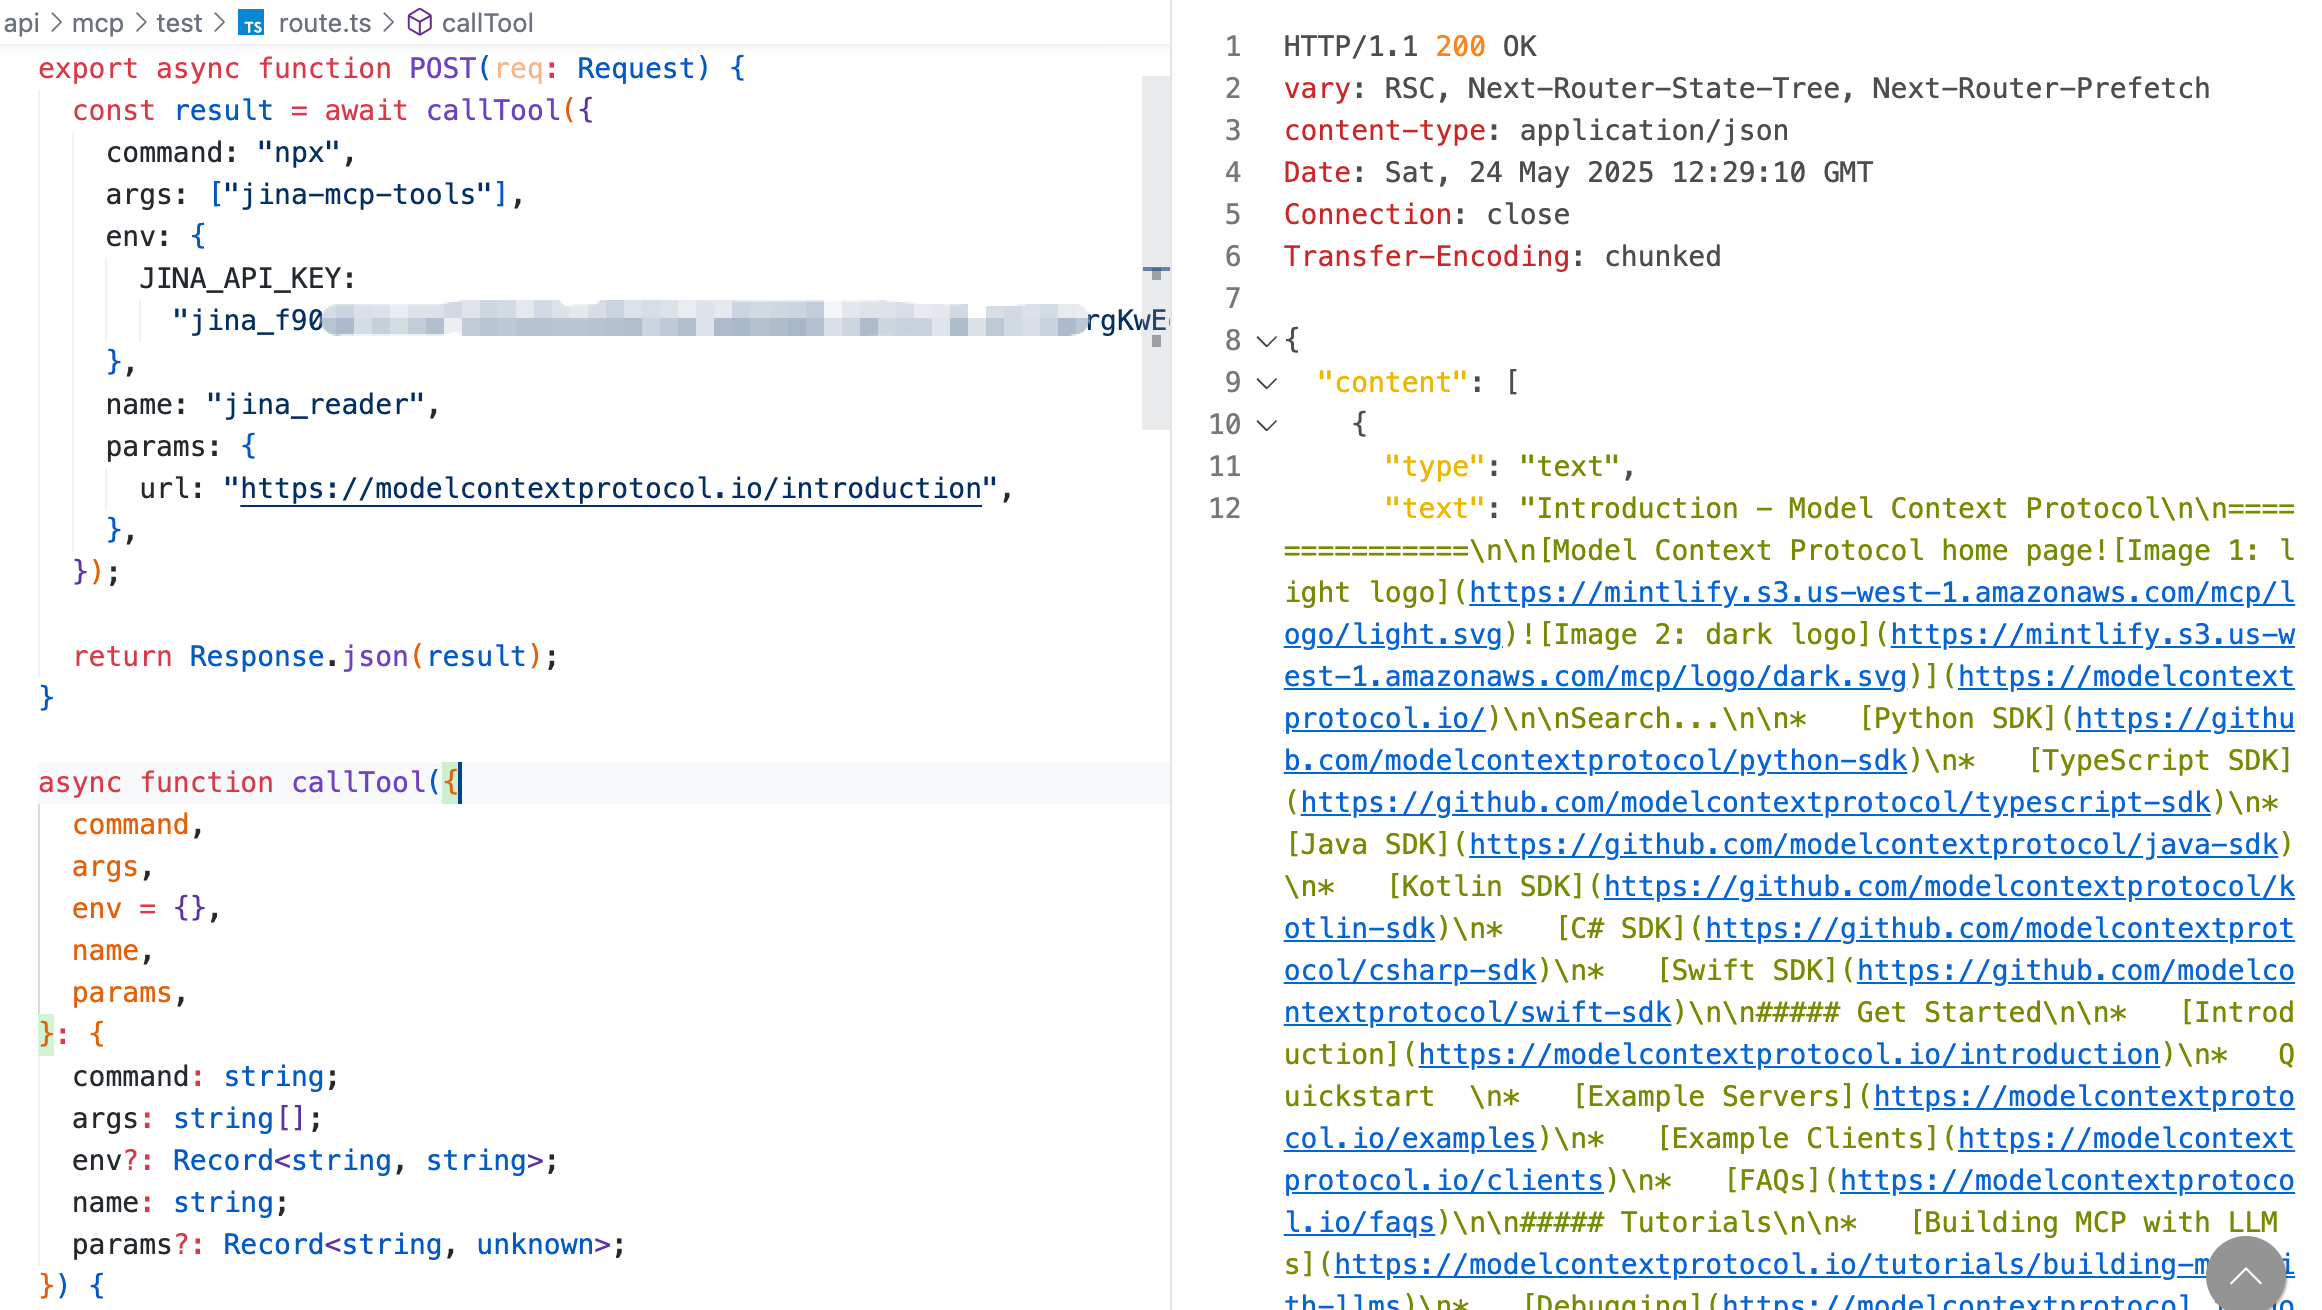
Task: Select the mcp breadcrumb folder
Action: pos(97,22)
